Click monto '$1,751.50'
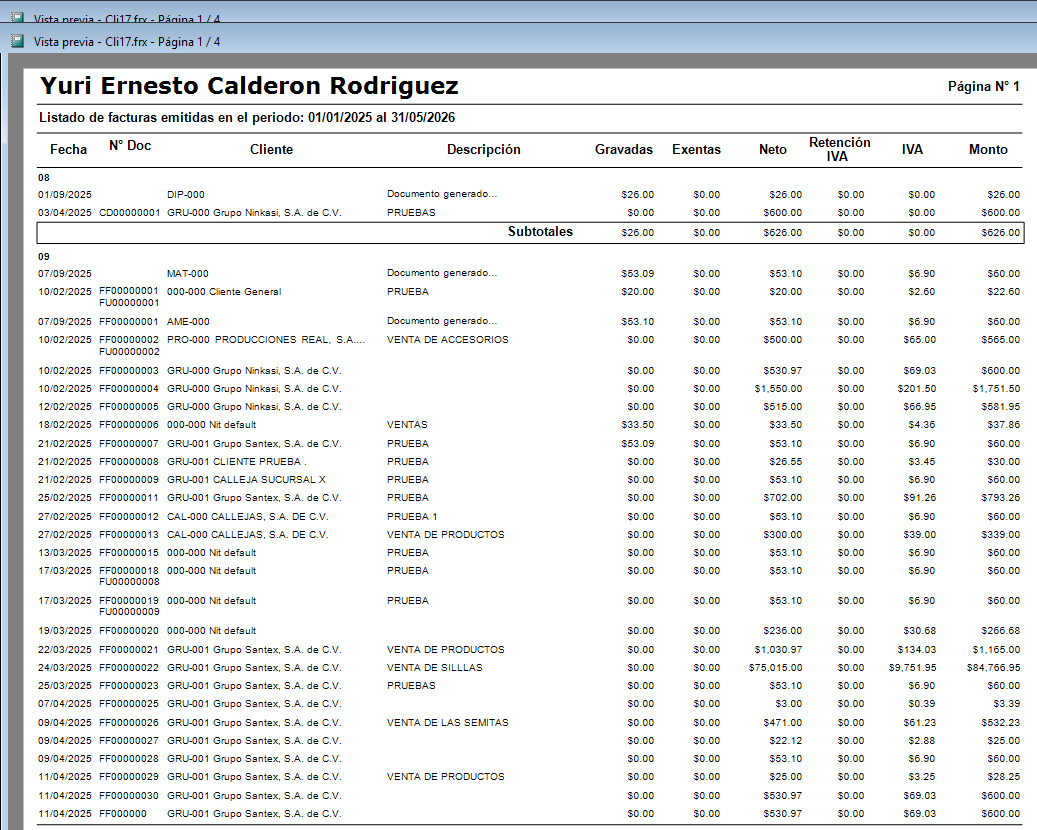 pos(996,389)
